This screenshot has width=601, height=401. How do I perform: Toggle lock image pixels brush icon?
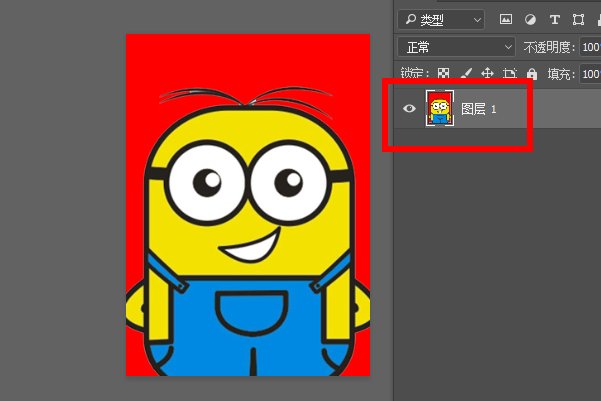click(466, 73)
